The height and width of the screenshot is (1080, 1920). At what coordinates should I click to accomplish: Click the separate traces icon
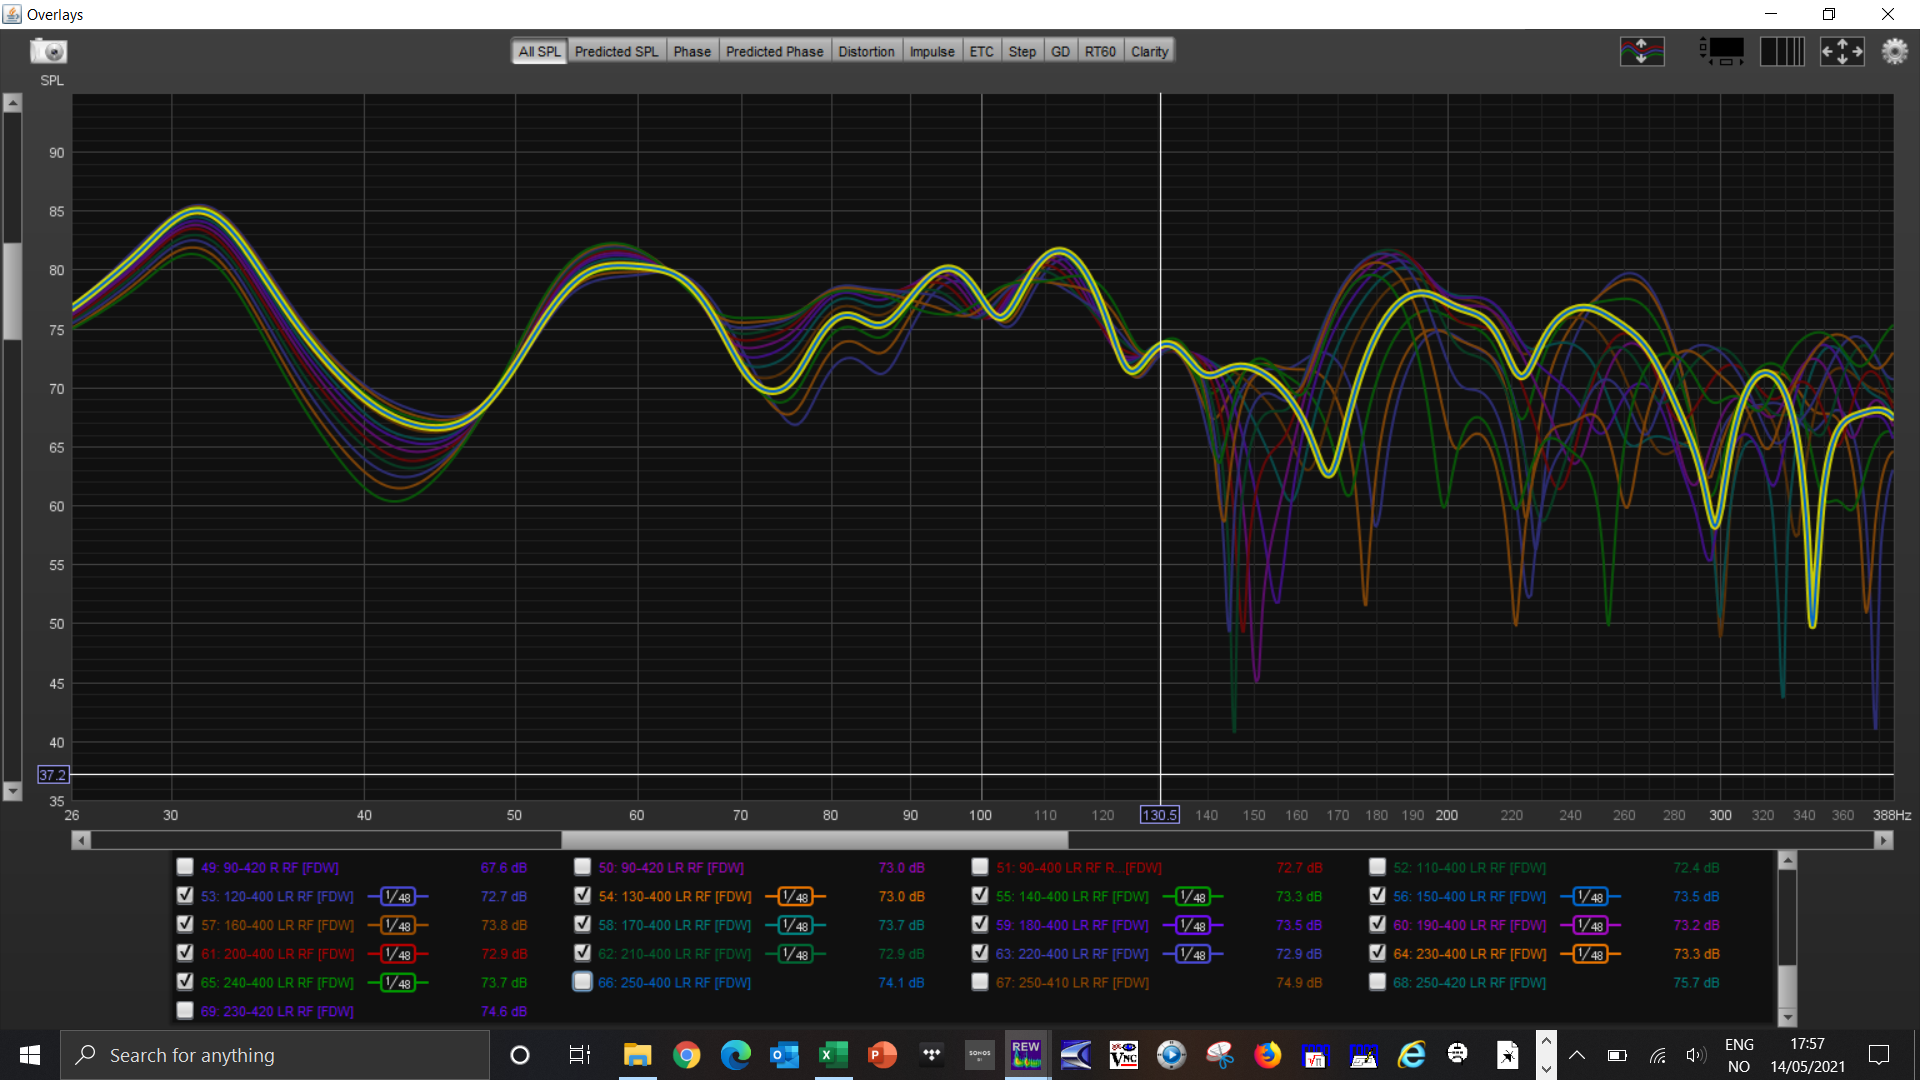(1642, 51)
